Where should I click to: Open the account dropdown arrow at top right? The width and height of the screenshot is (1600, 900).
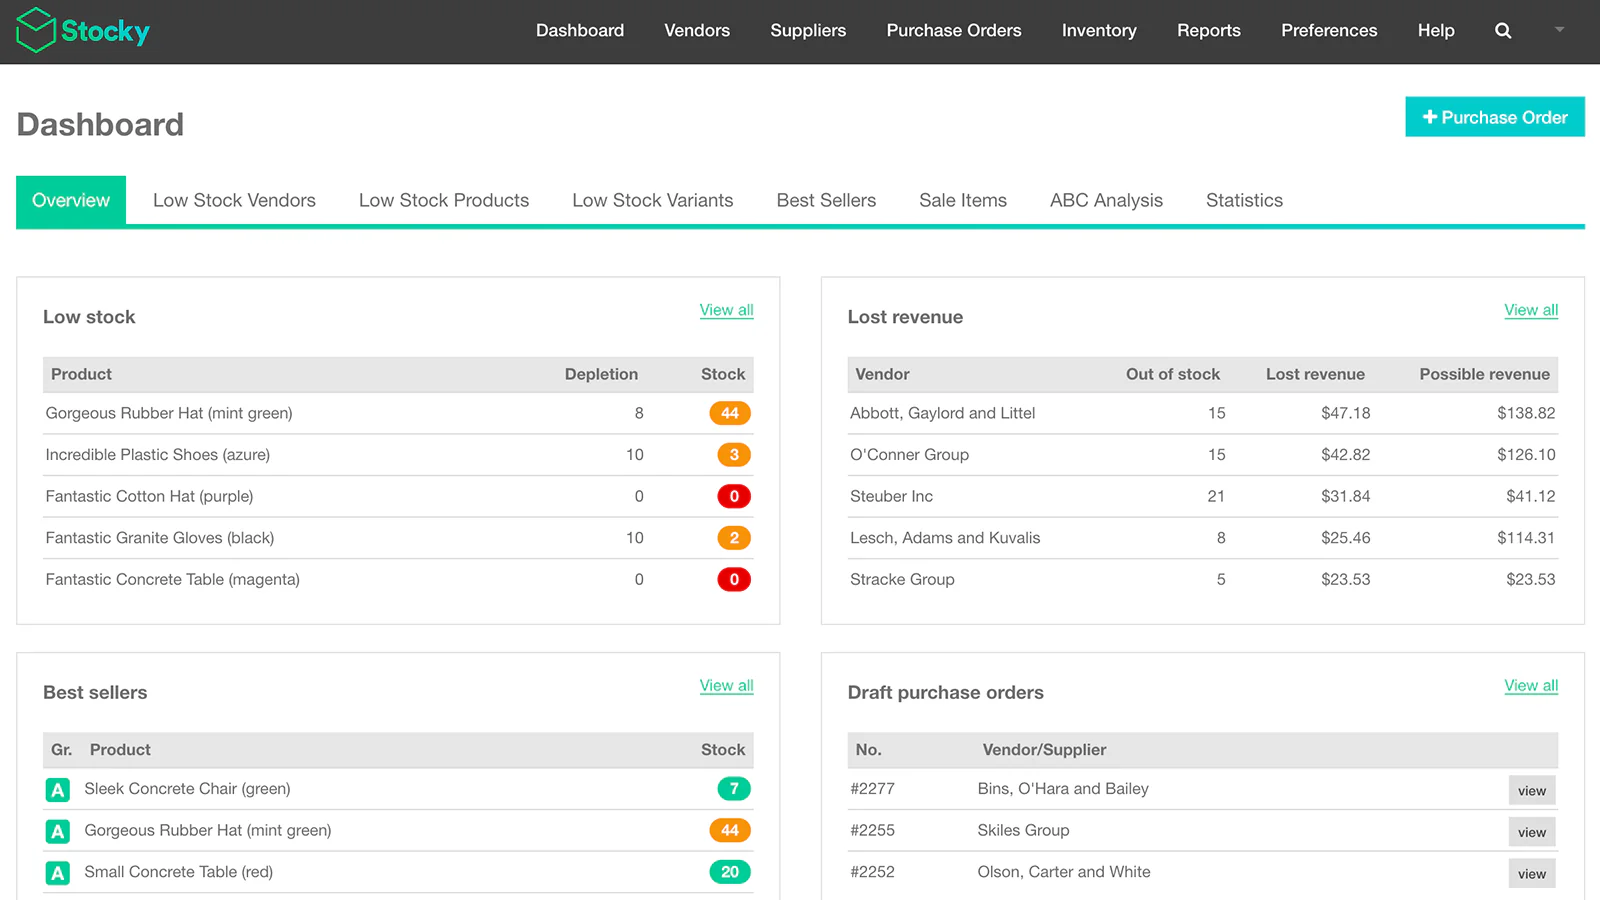(x=1558, y=30)
